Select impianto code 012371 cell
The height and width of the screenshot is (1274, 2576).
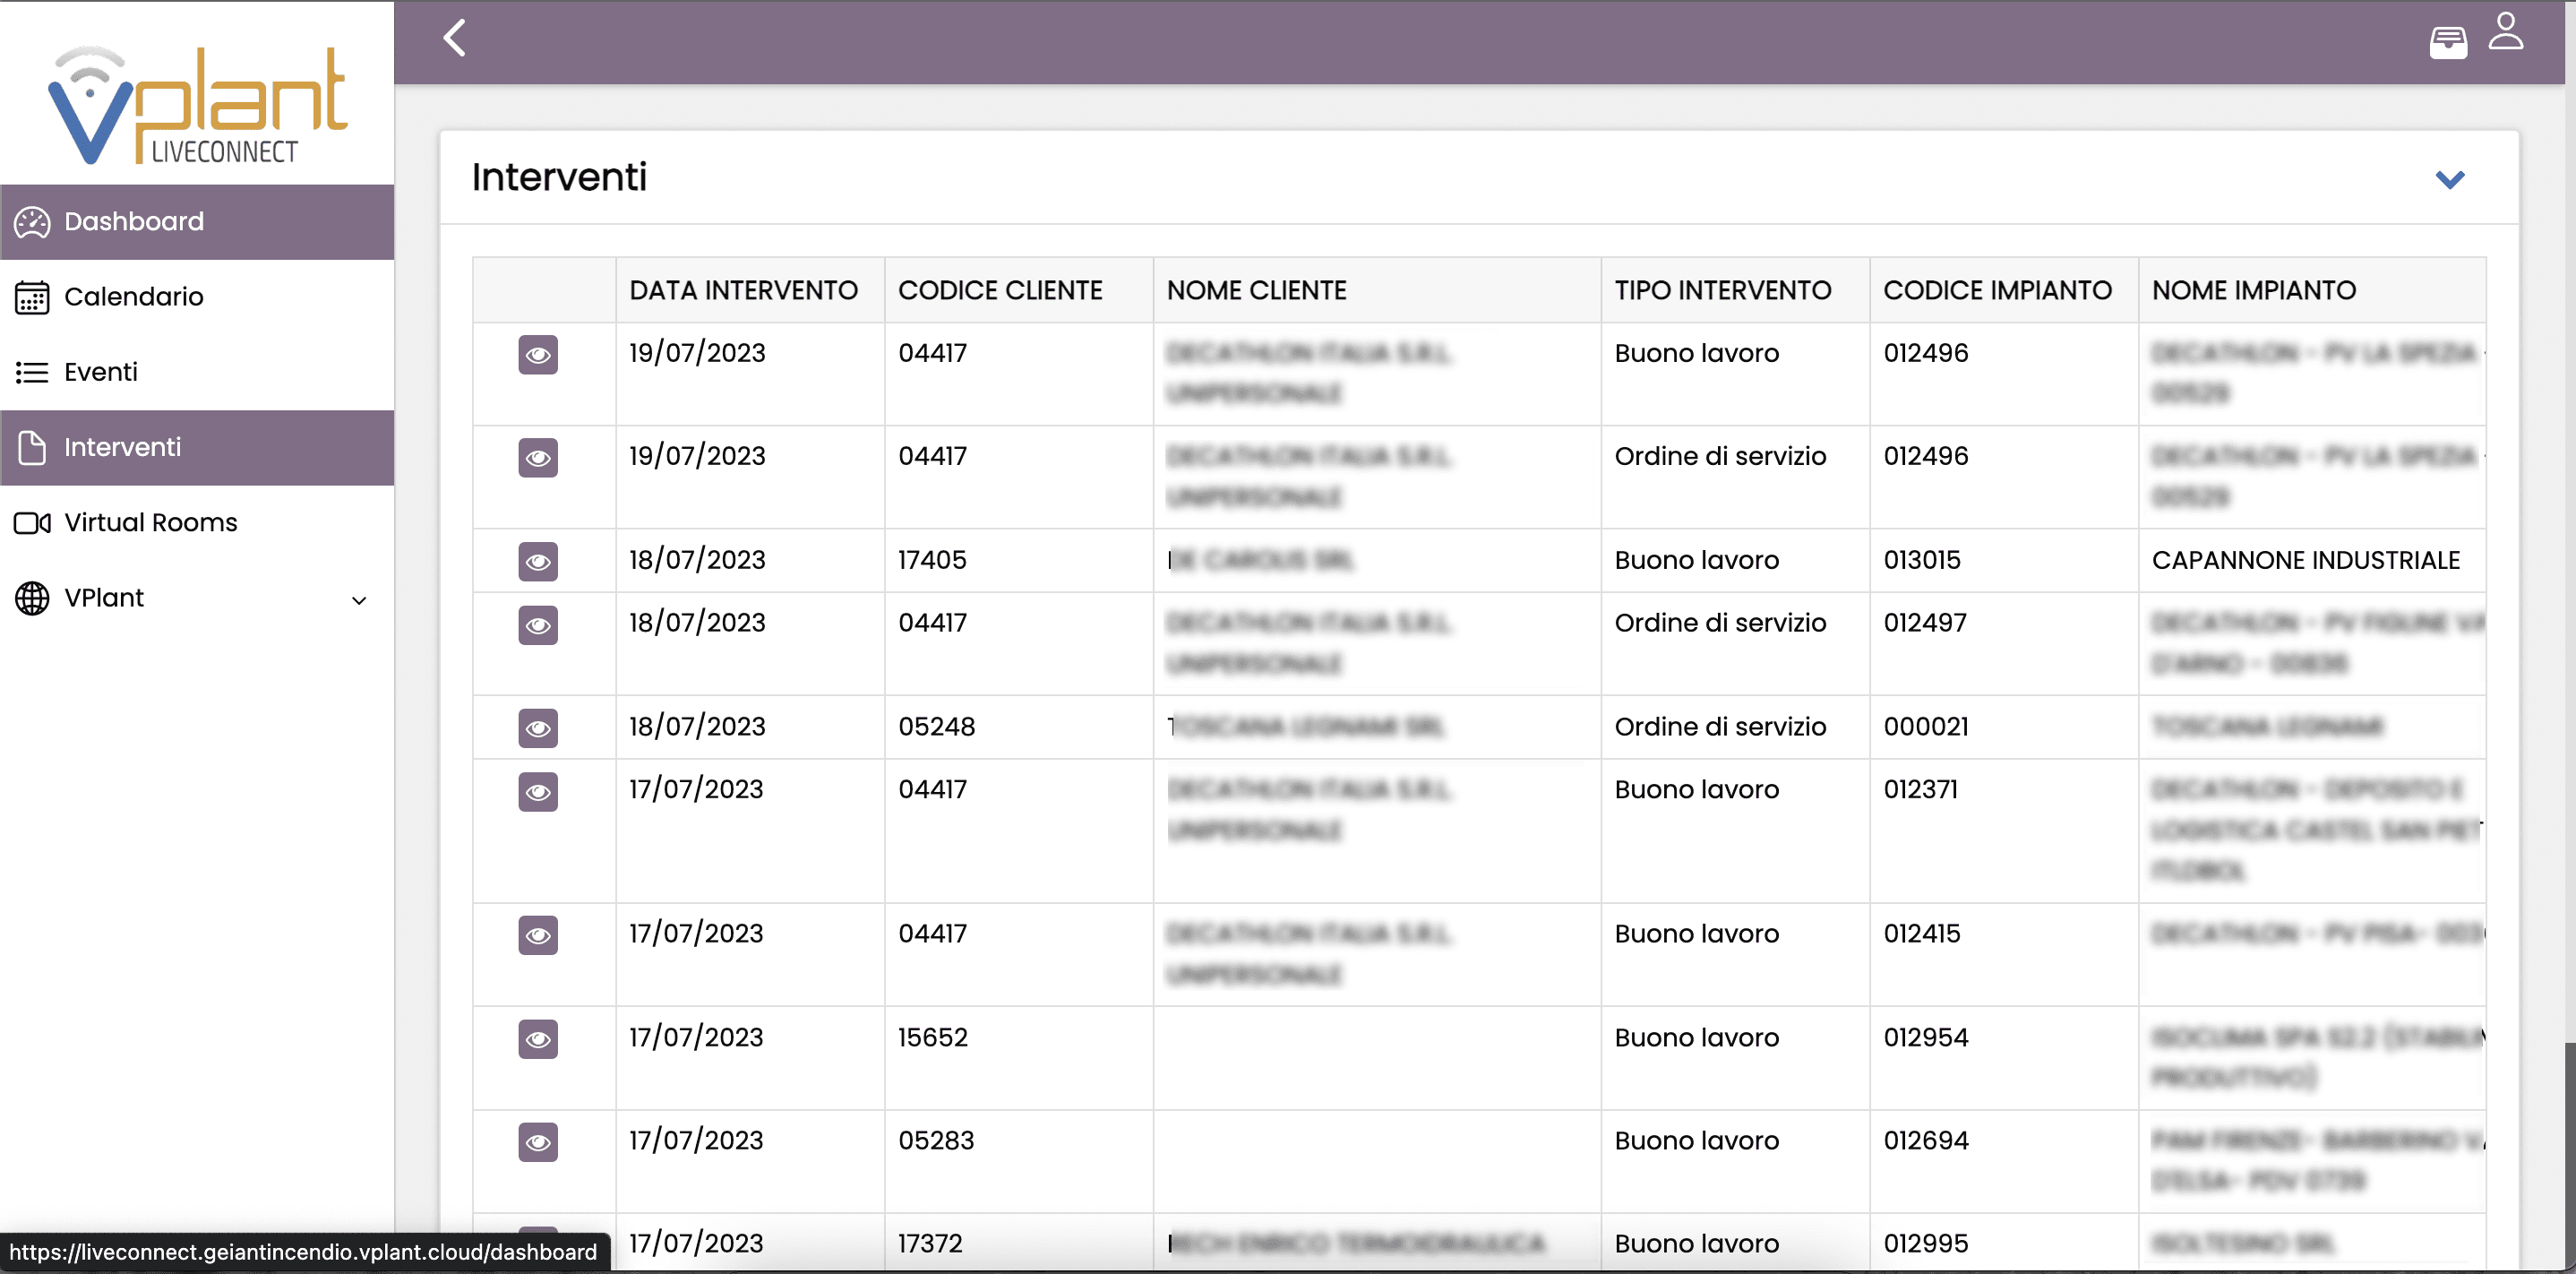2004,831
